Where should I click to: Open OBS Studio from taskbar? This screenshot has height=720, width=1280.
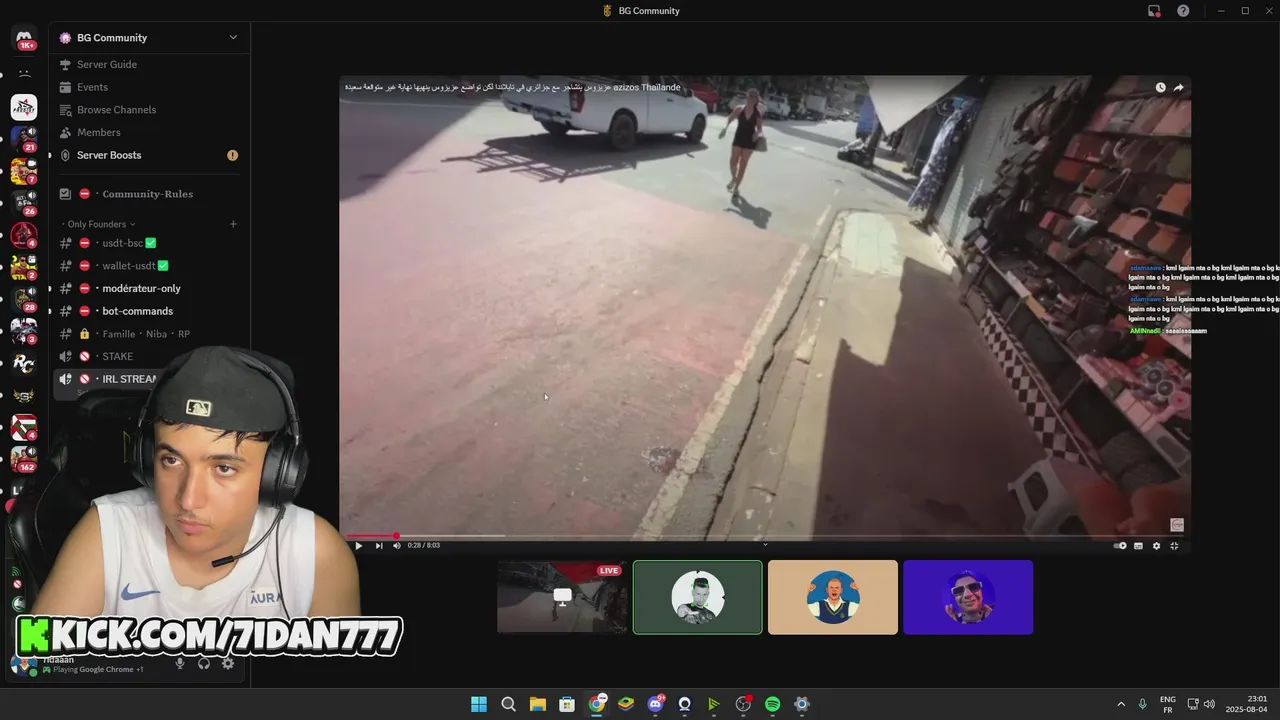pos(743,704)
